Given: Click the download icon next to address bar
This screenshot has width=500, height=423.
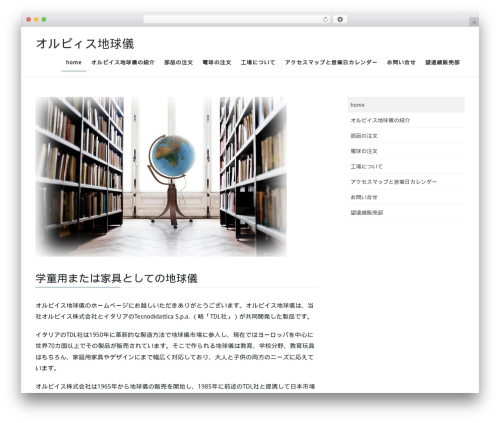Looking at the screenshot, I should (340, 20).
